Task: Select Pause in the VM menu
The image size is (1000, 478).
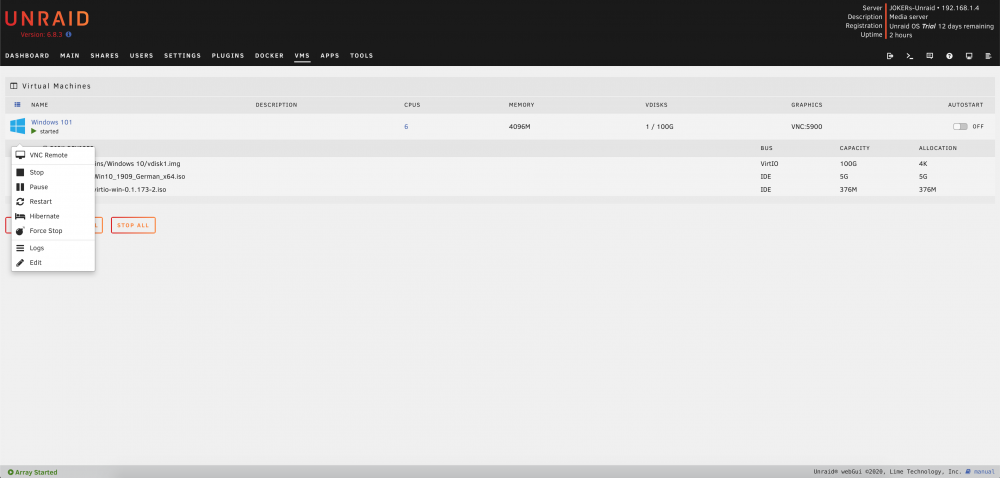Action: click(x=53, y=187)
